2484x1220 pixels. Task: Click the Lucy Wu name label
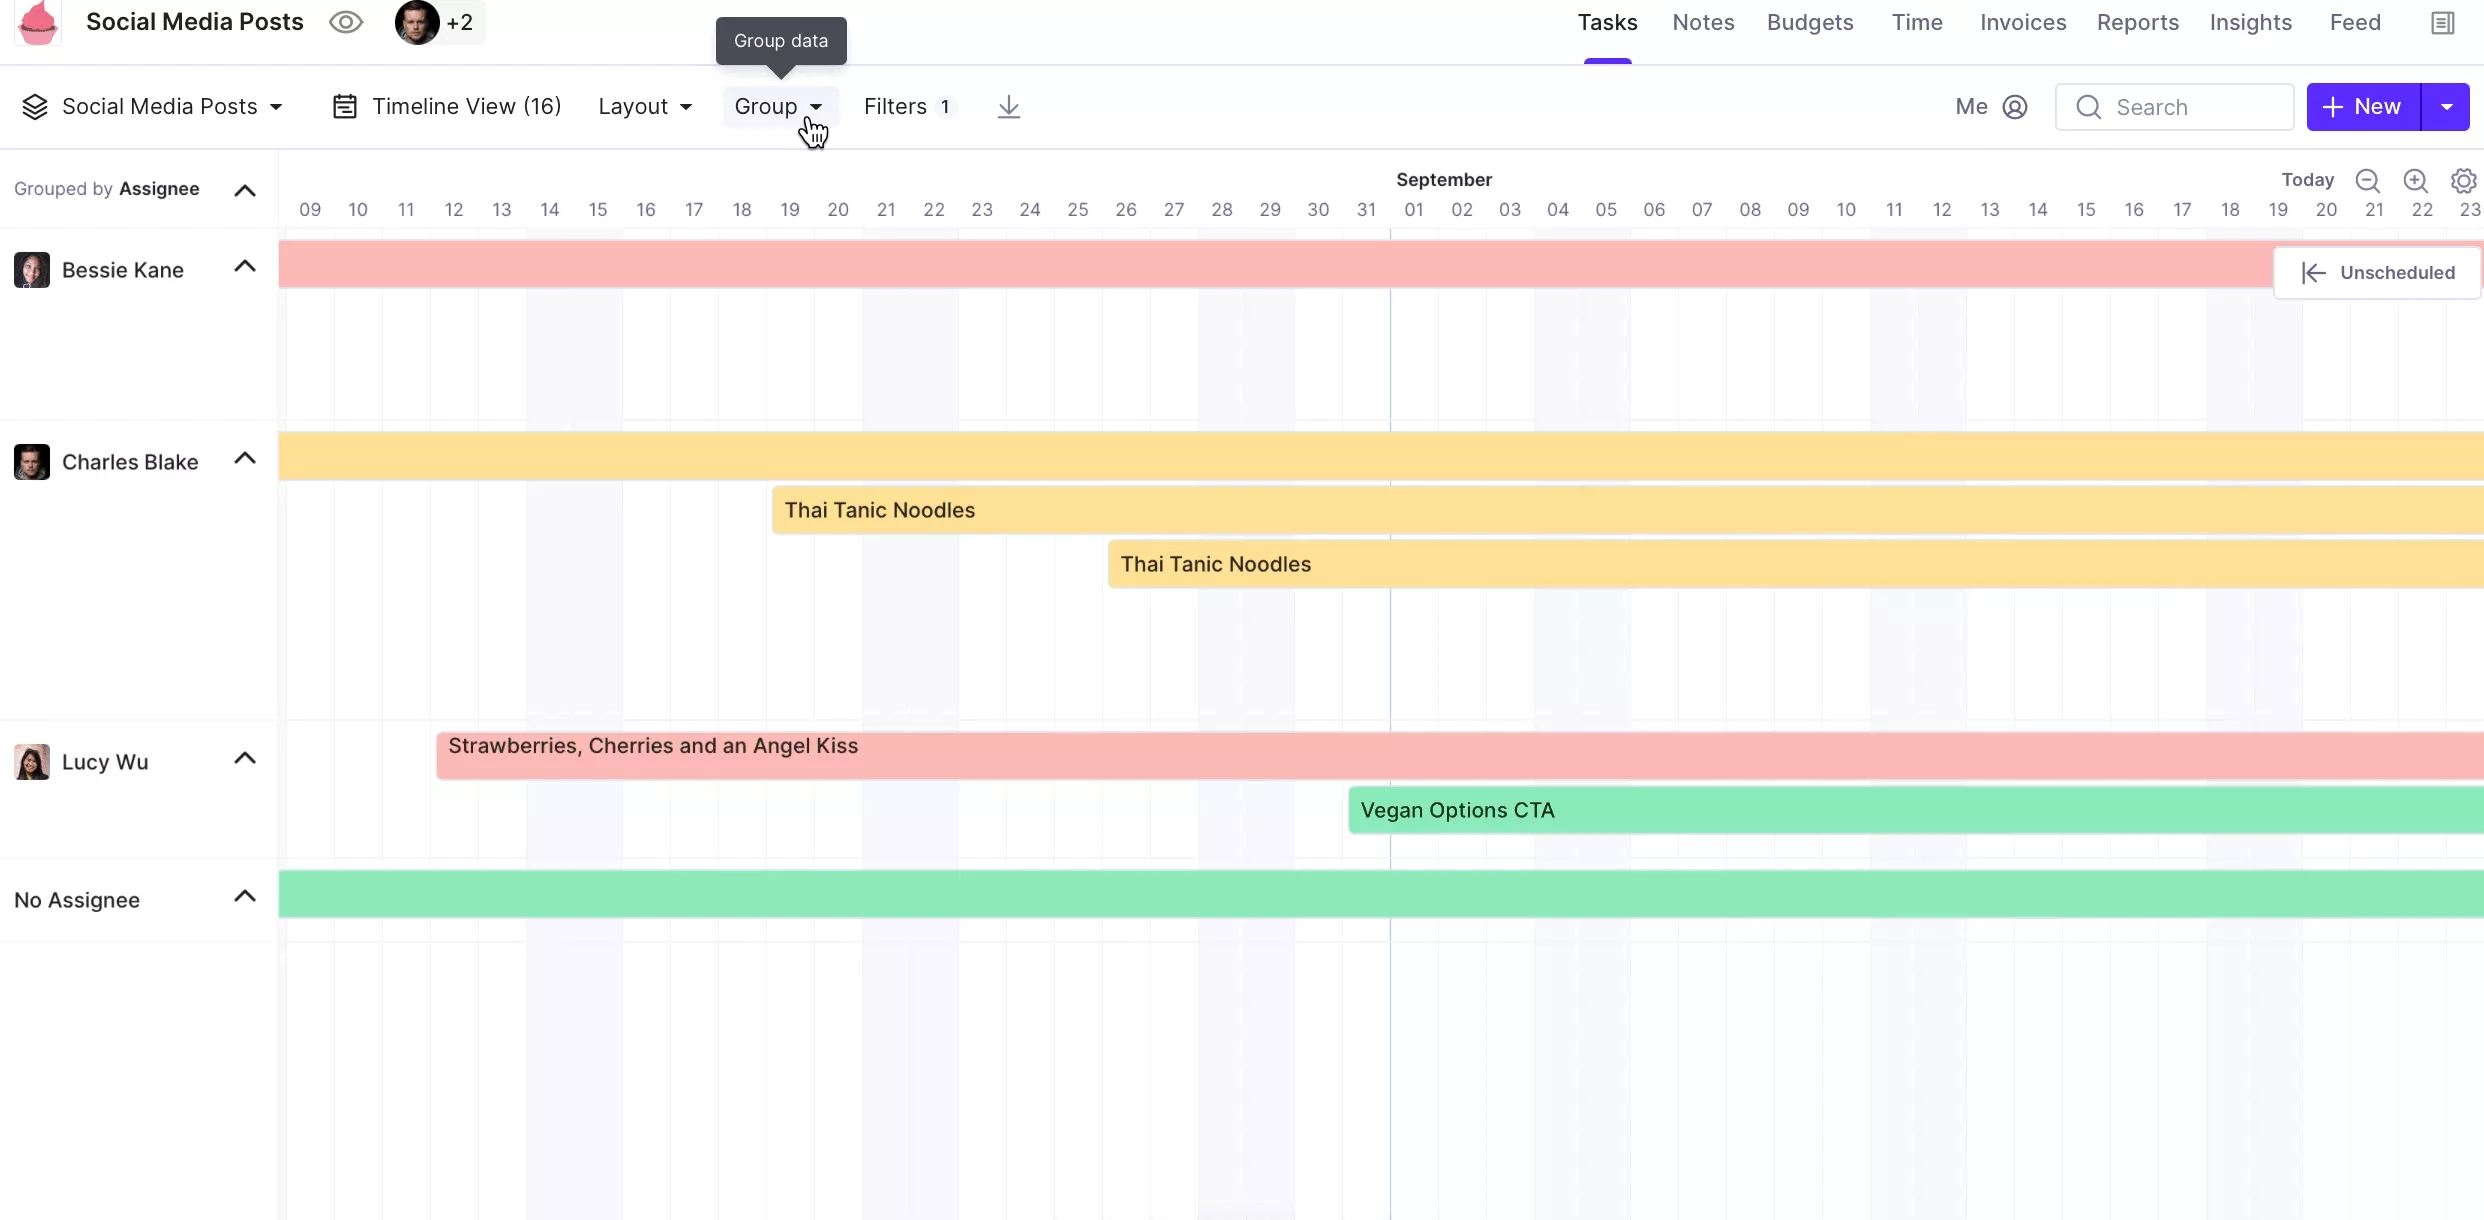click(x=105, y=762)
